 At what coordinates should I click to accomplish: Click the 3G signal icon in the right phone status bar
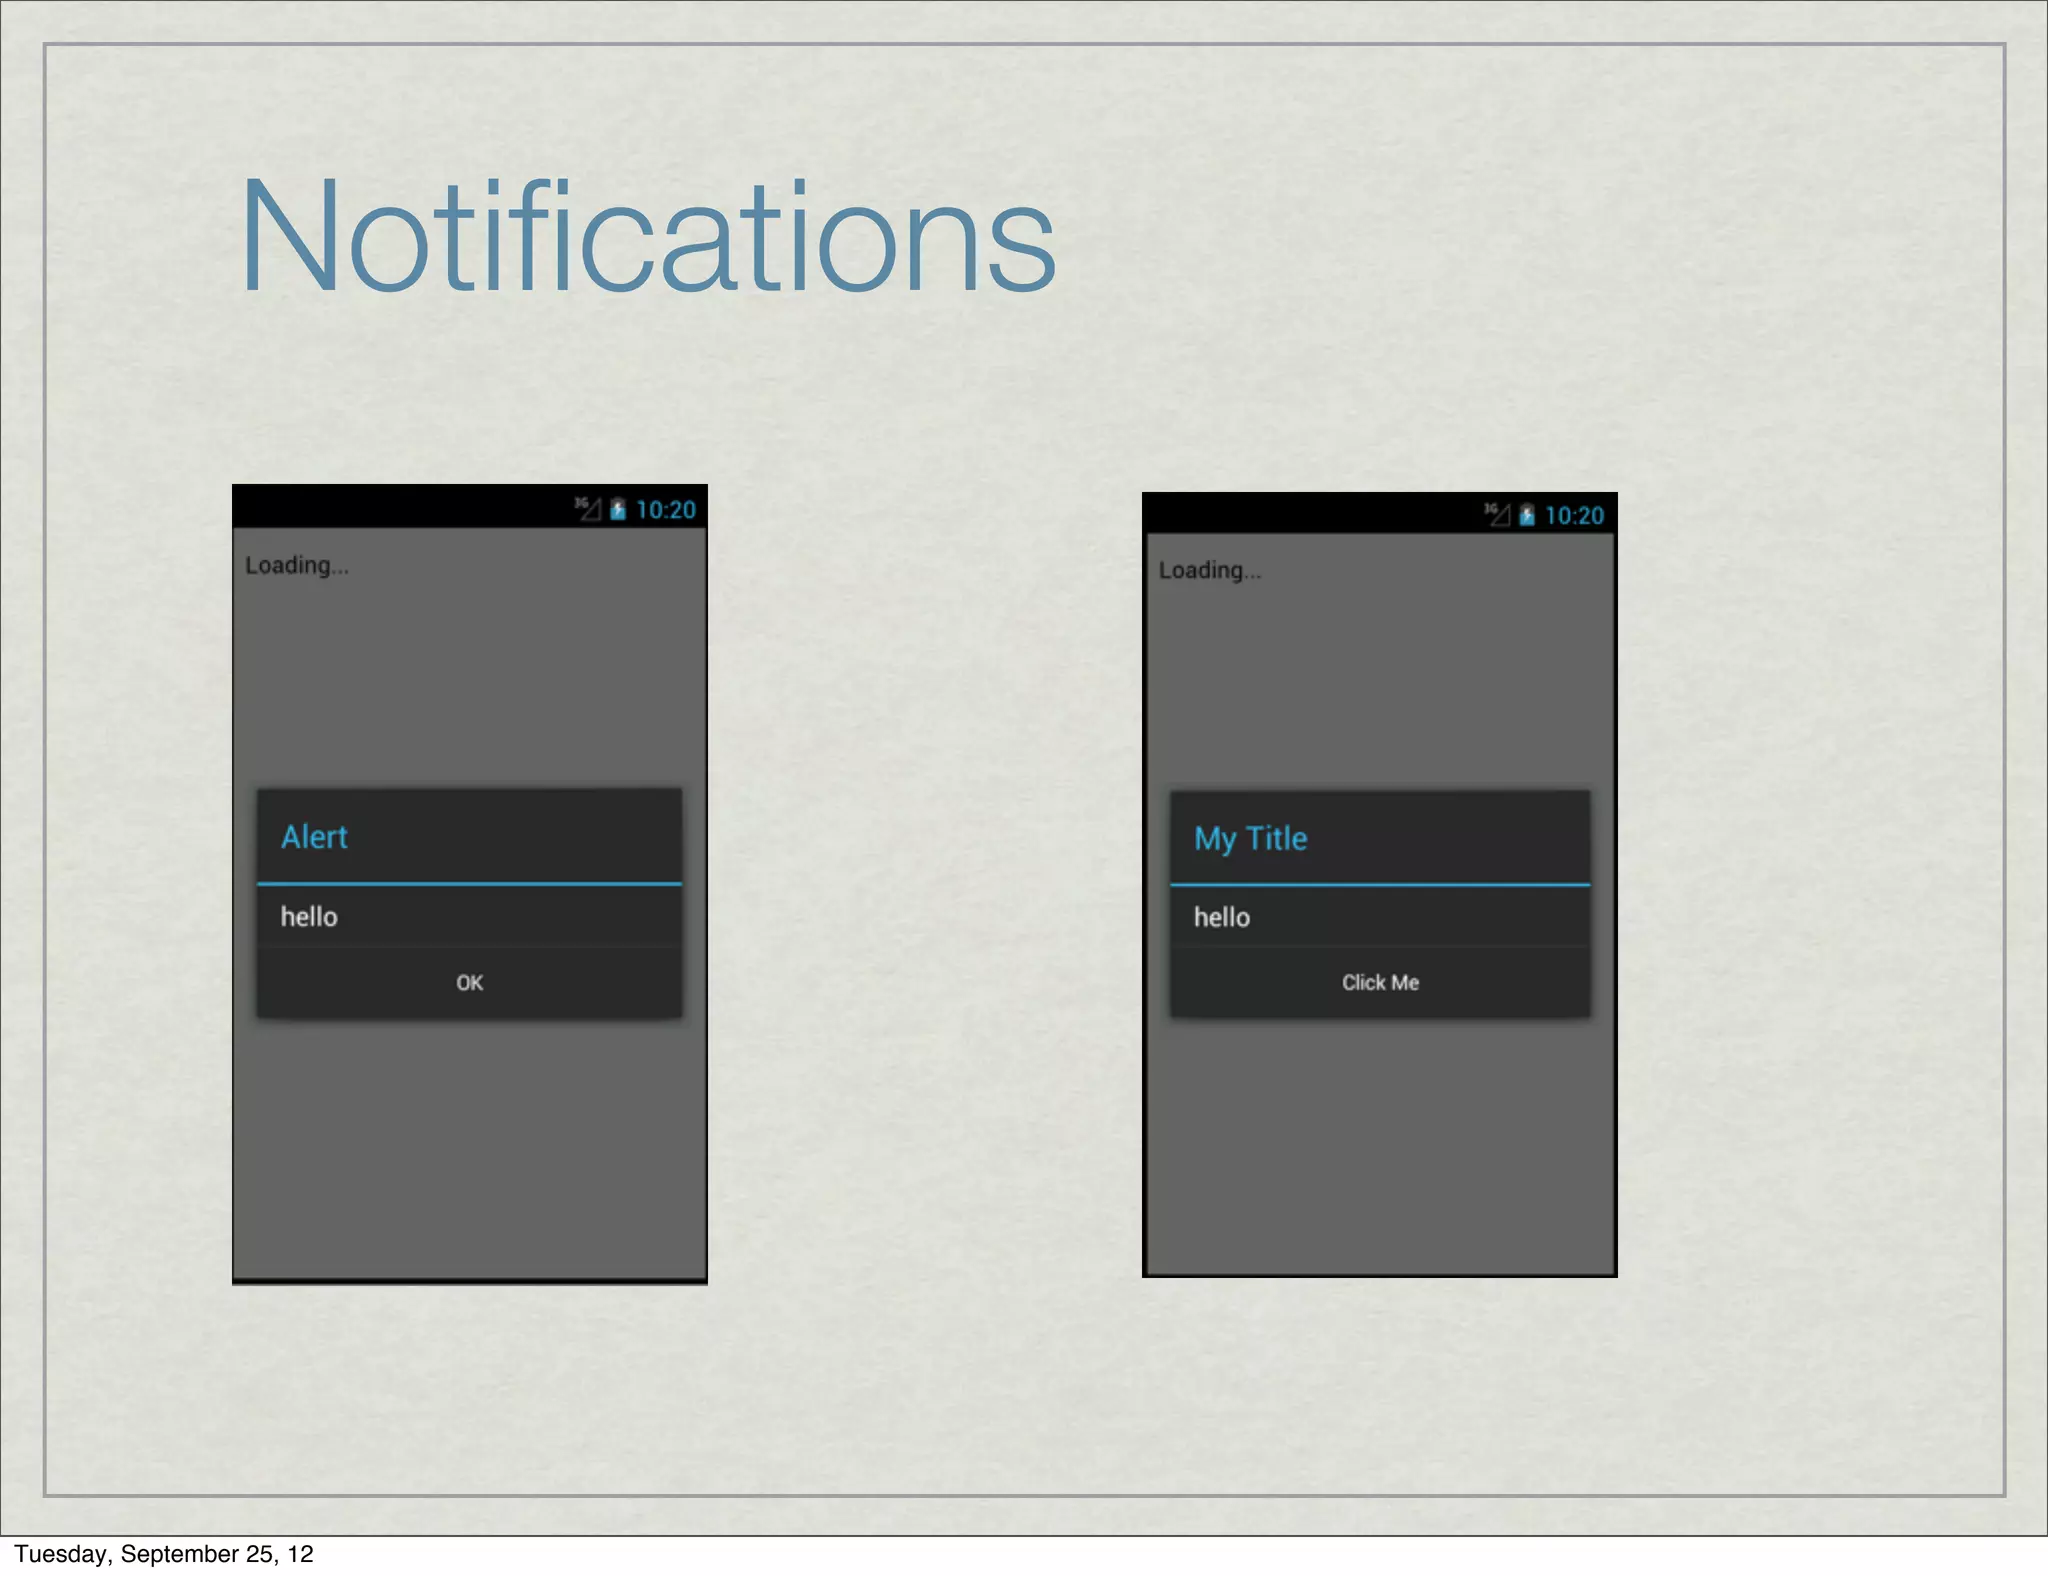(1497, 514)
